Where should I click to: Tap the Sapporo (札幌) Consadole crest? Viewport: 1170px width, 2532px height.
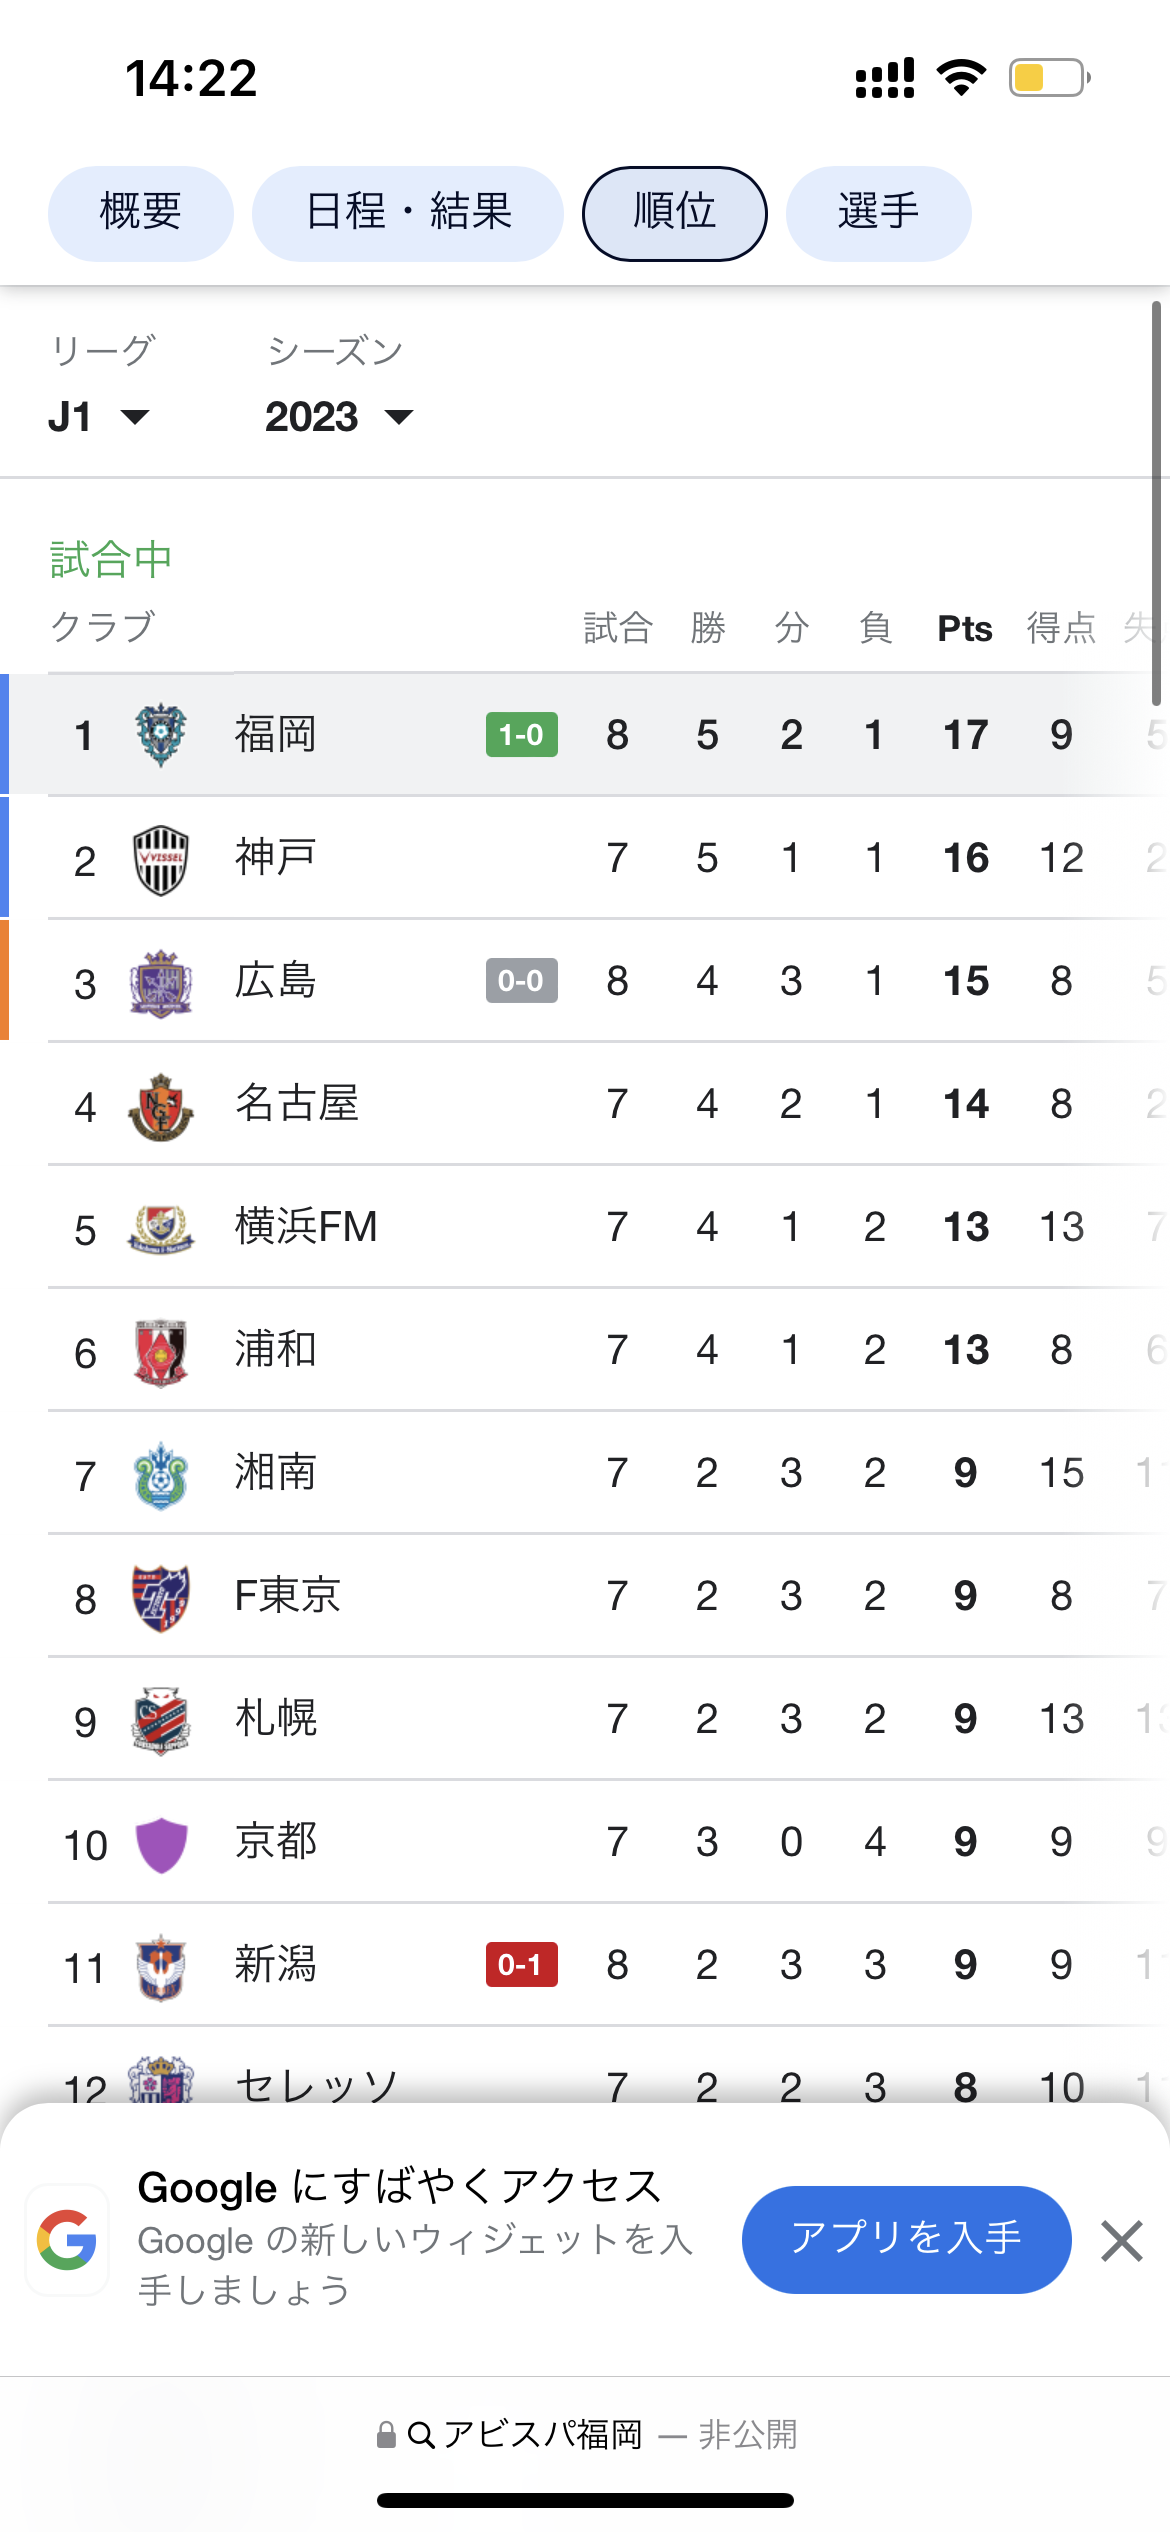[161, 1721]
